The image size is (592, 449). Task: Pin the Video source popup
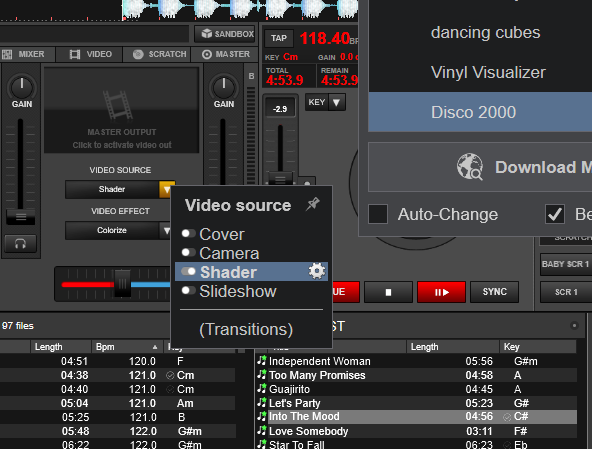coord(313,204)
